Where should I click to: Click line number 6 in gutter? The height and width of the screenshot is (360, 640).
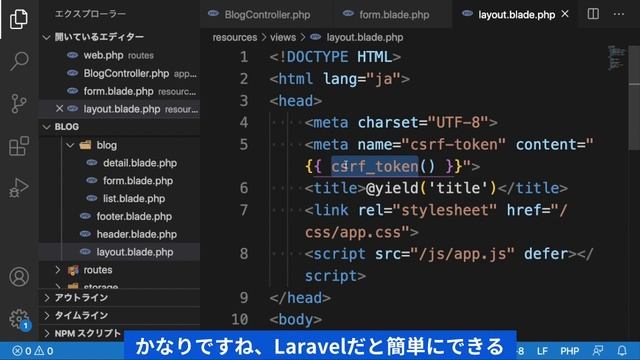pos(244,188)
